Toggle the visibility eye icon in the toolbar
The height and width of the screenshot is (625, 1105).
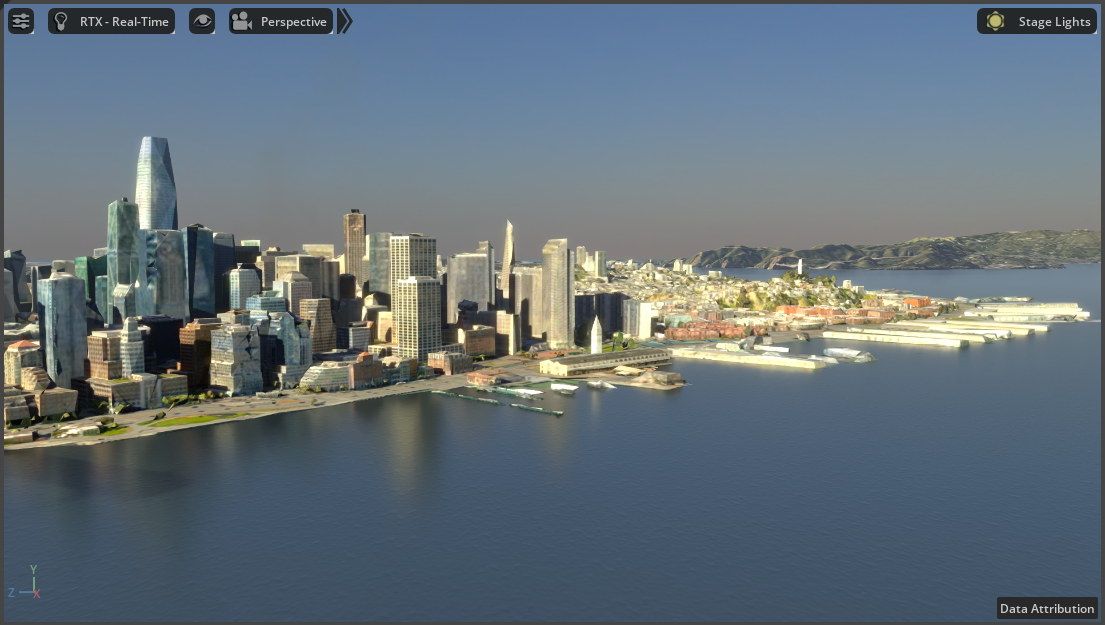202,20
